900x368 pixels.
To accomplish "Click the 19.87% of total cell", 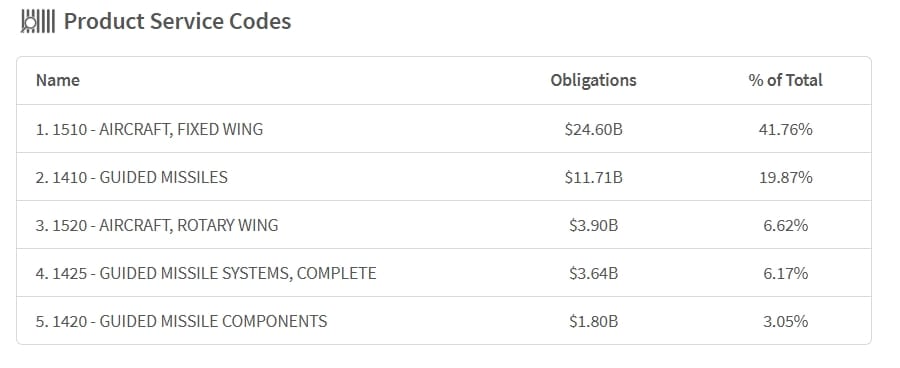I will (786, 177).
